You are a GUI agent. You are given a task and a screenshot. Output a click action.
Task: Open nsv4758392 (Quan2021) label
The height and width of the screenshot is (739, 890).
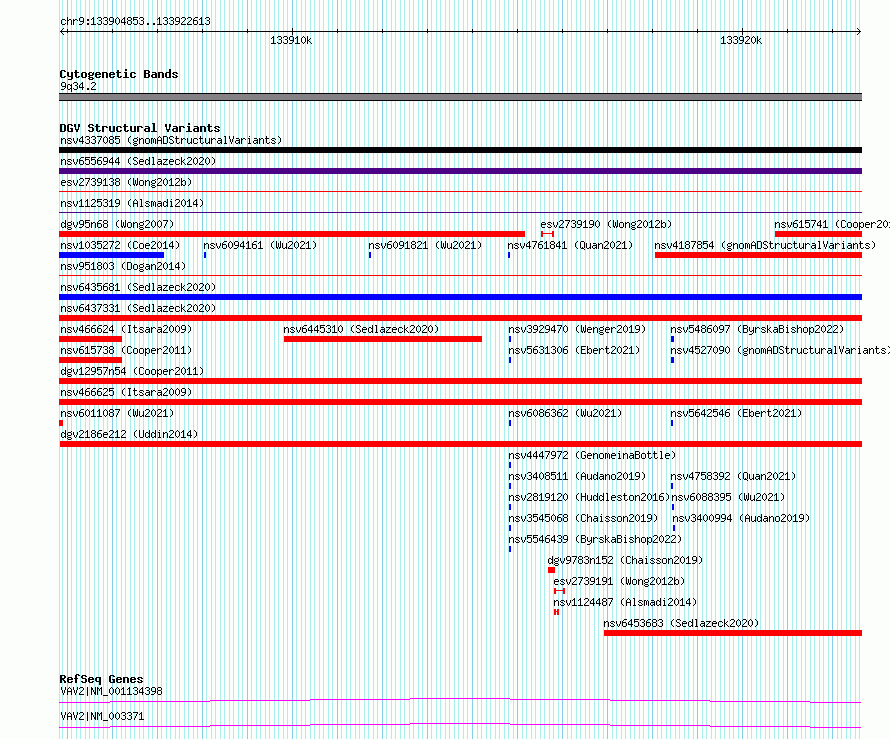pyautogui.click(x=733, y=476)
